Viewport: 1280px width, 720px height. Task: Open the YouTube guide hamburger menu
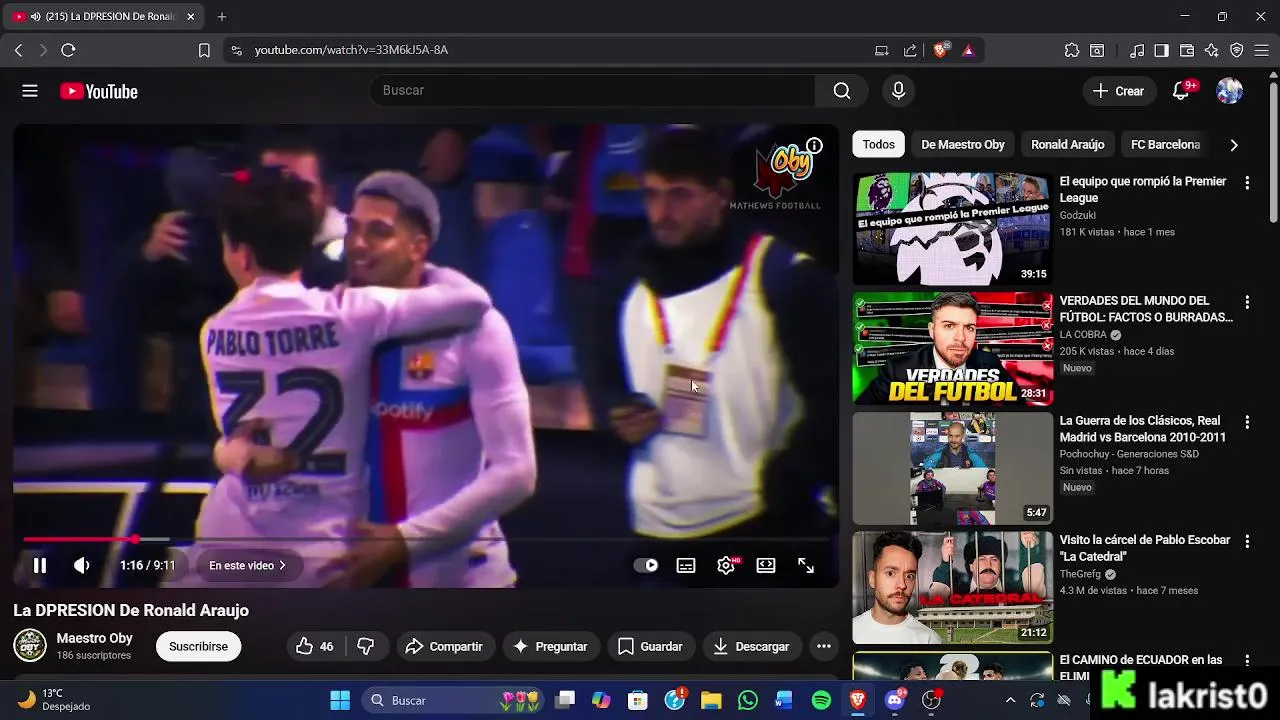coord(30,91)
